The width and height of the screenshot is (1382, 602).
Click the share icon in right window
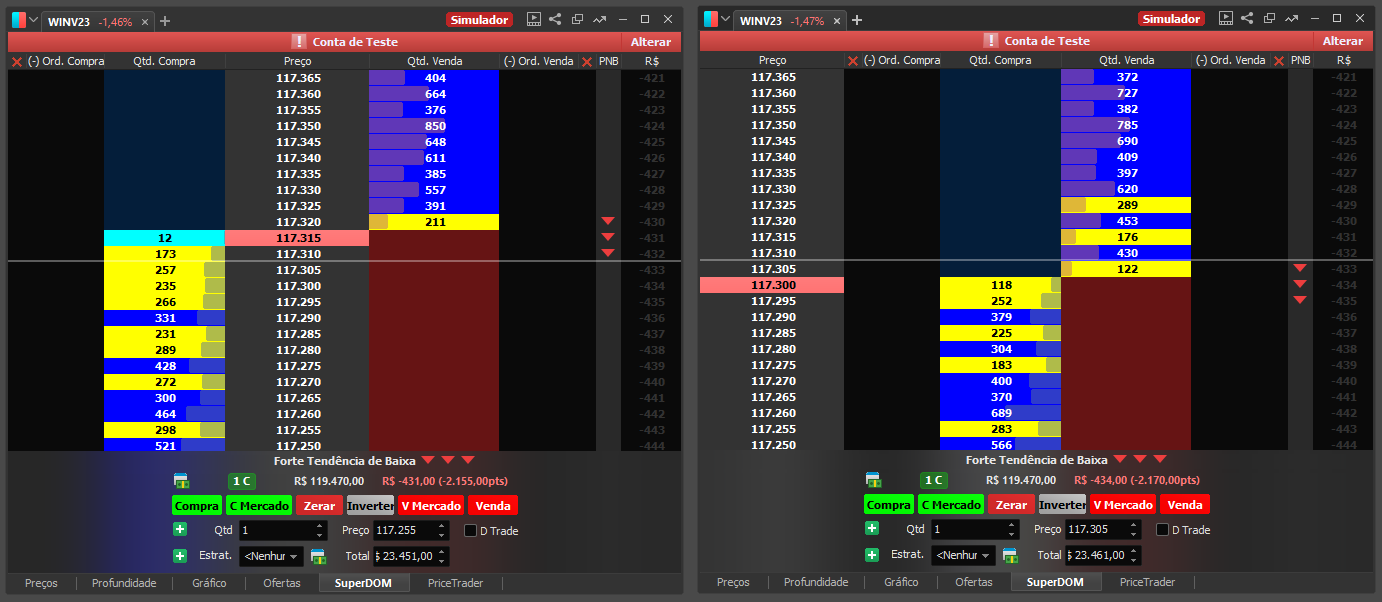[x=1248, y=19]
